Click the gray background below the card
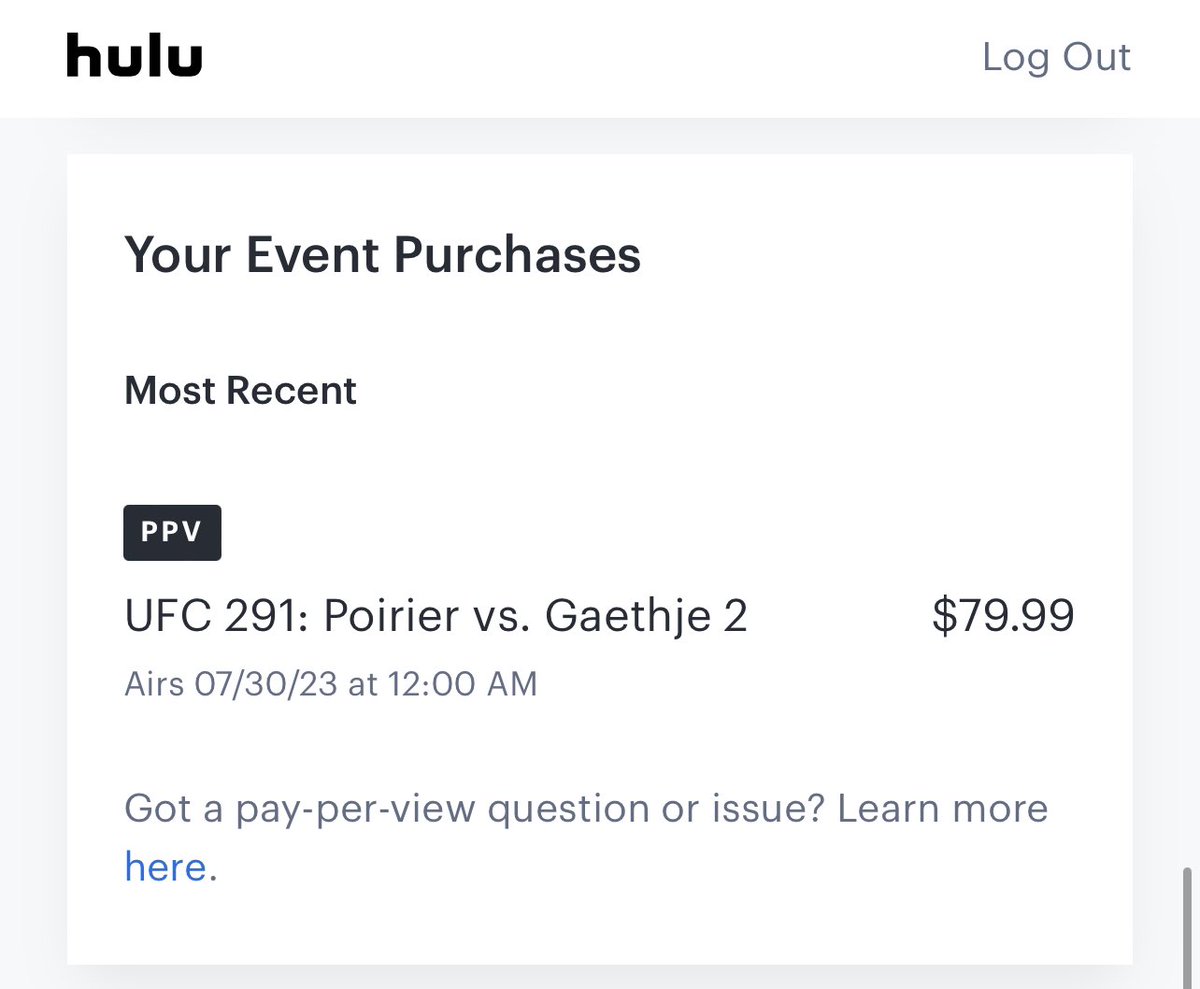Viewport: 1200px width, 989px height. (600, 977)
